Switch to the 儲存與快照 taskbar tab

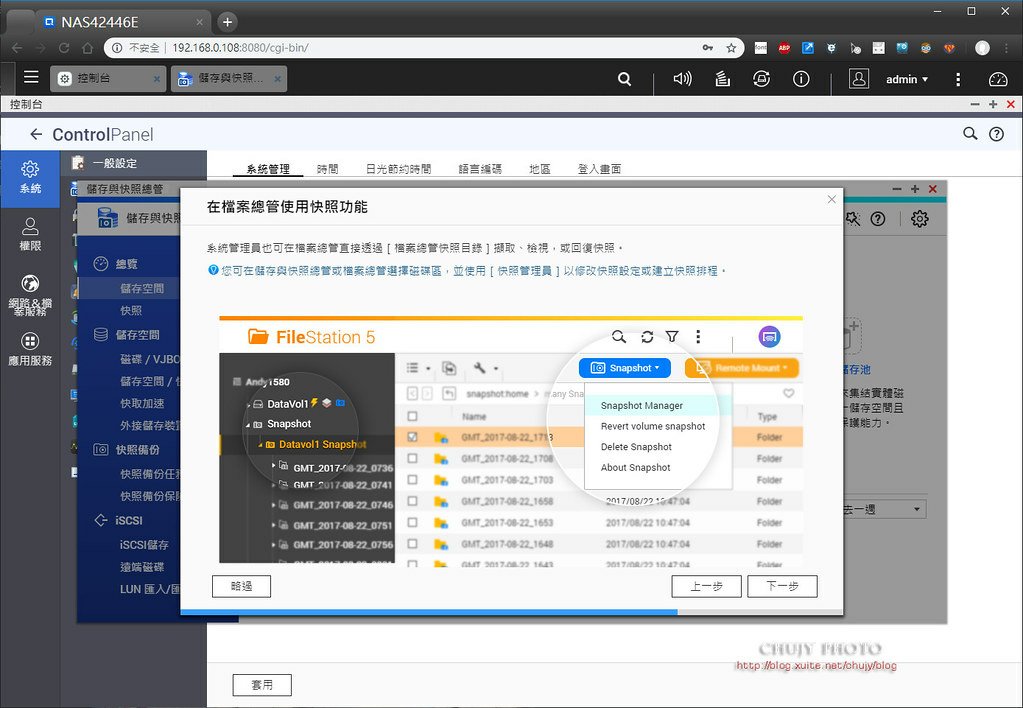pyautogui.click(x=228, y=78)
